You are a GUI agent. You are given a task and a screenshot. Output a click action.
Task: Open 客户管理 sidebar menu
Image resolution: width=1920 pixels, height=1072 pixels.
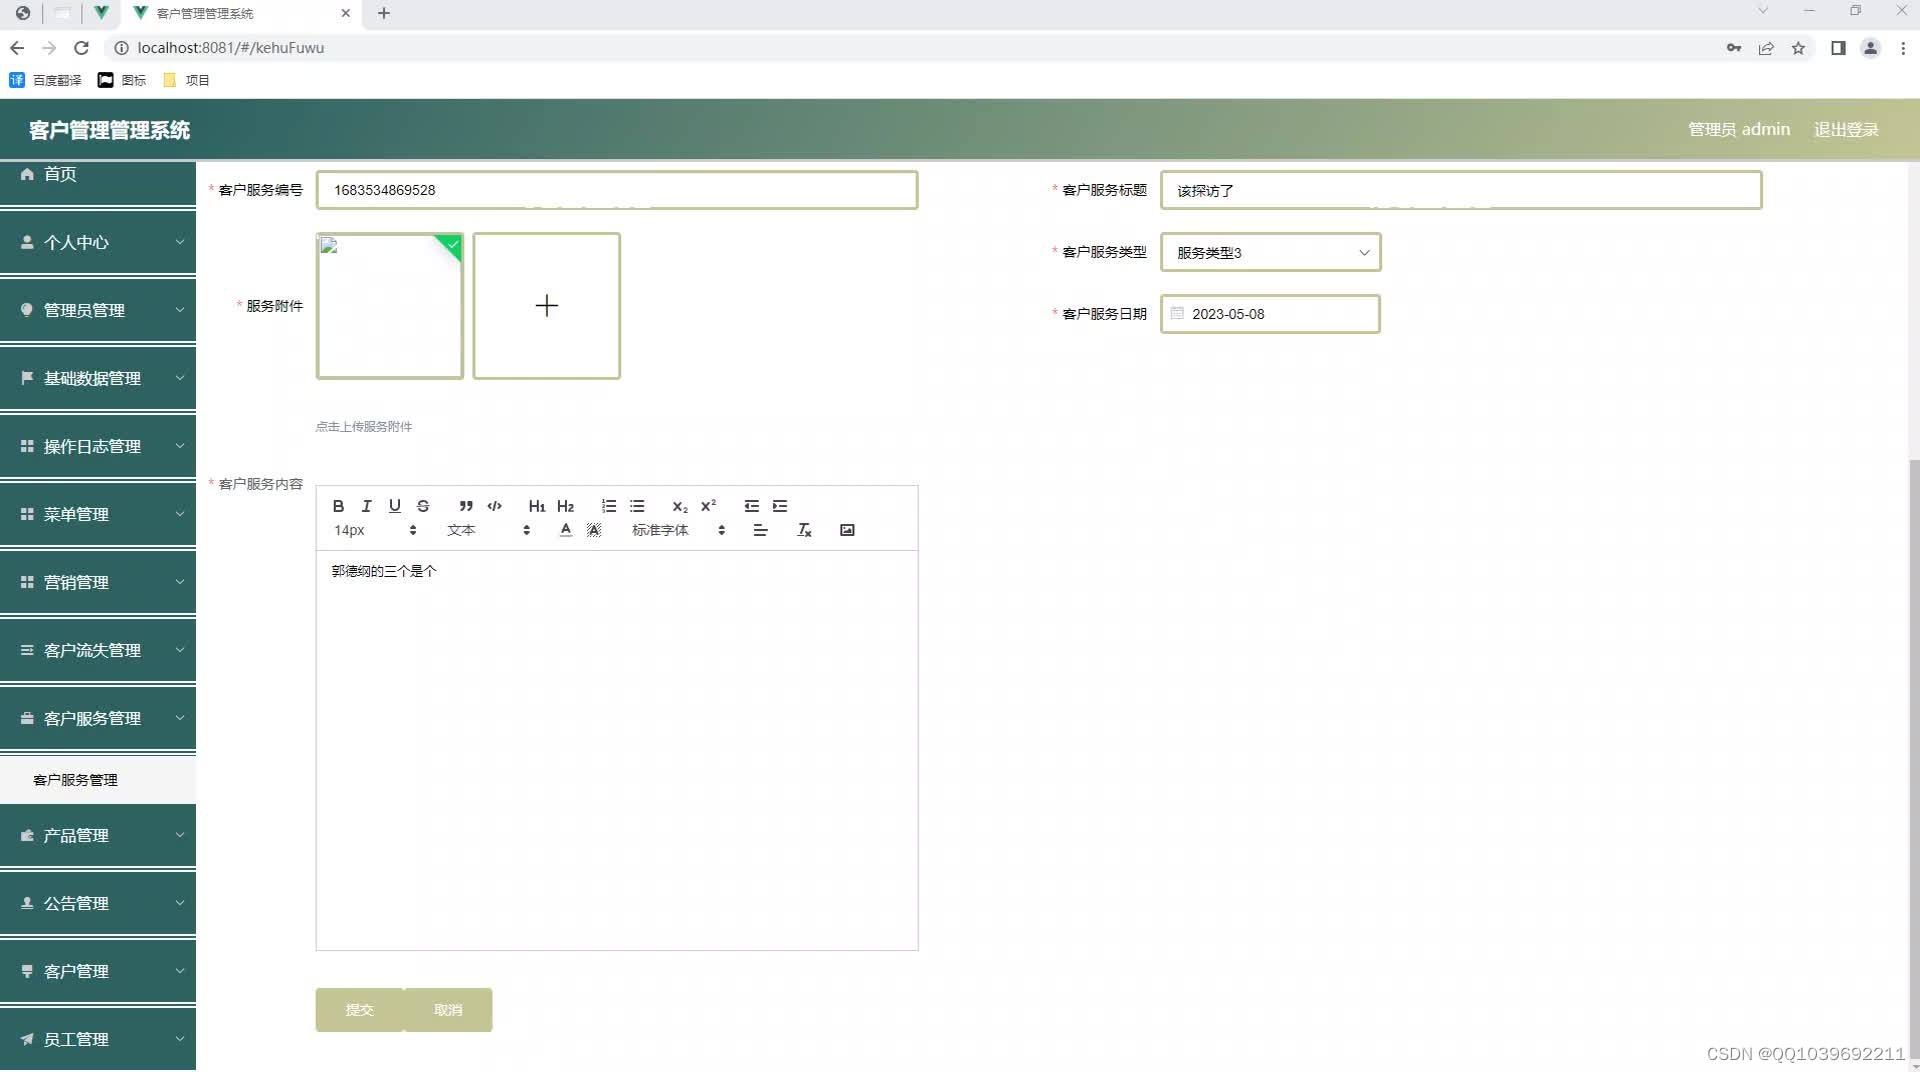coord(98,971)
